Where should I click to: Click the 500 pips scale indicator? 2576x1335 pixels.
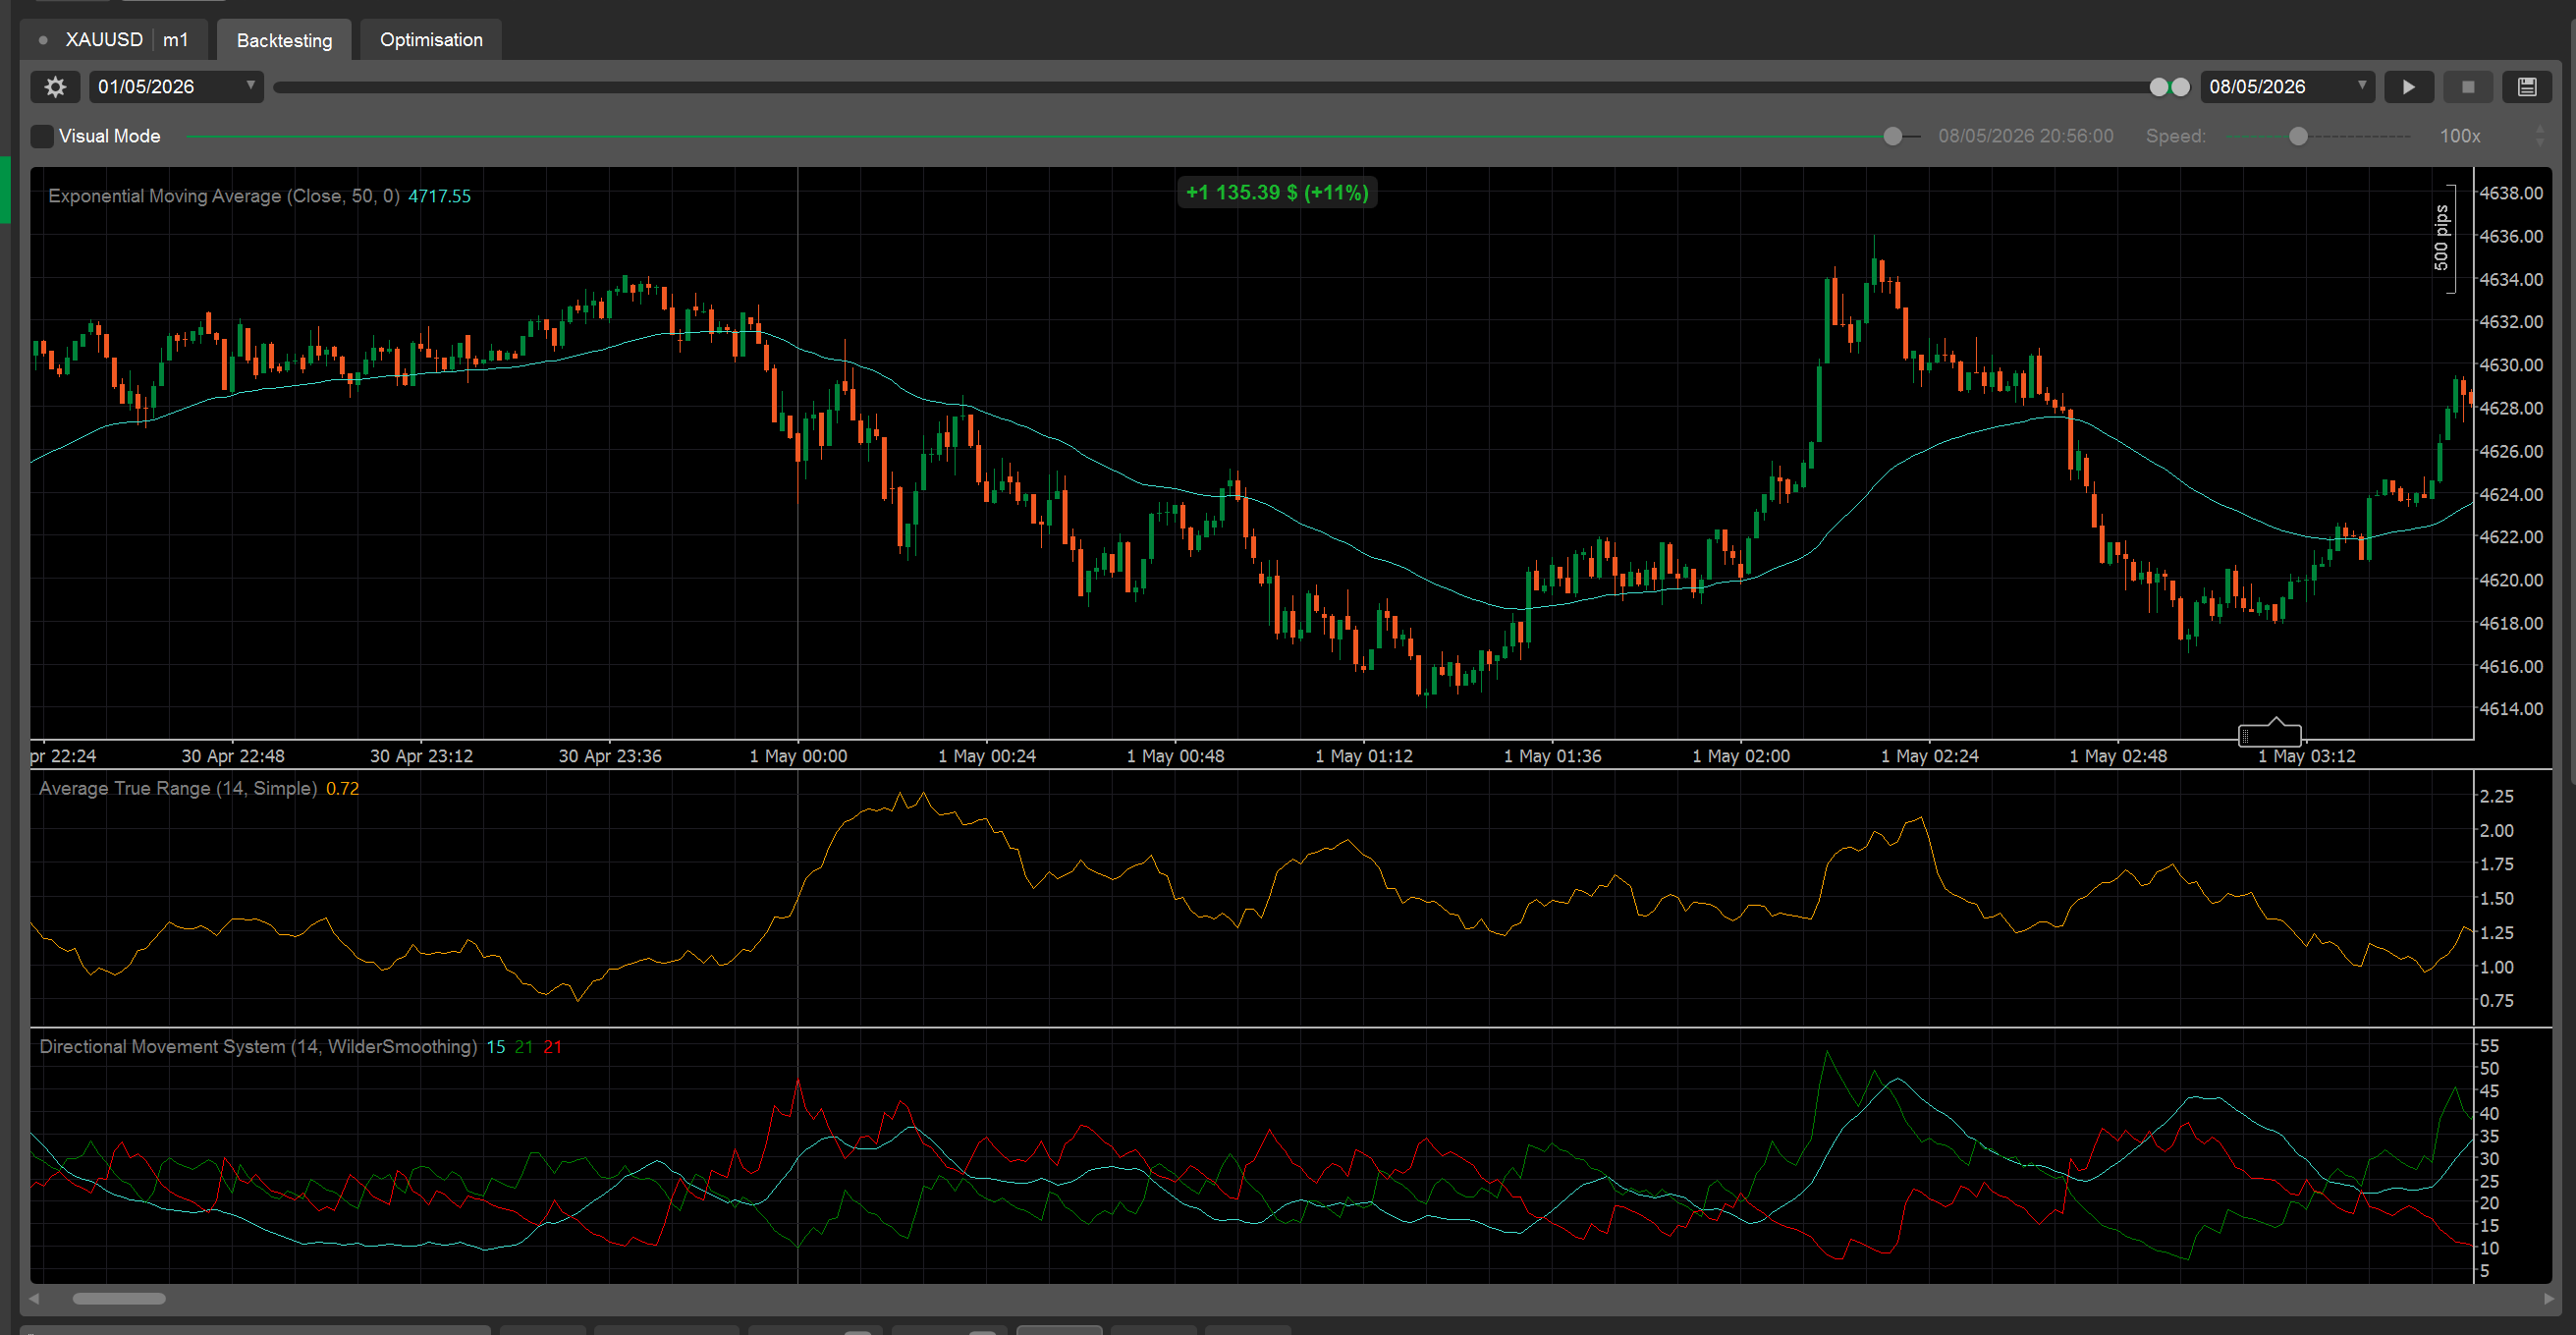pos(2442,238)
